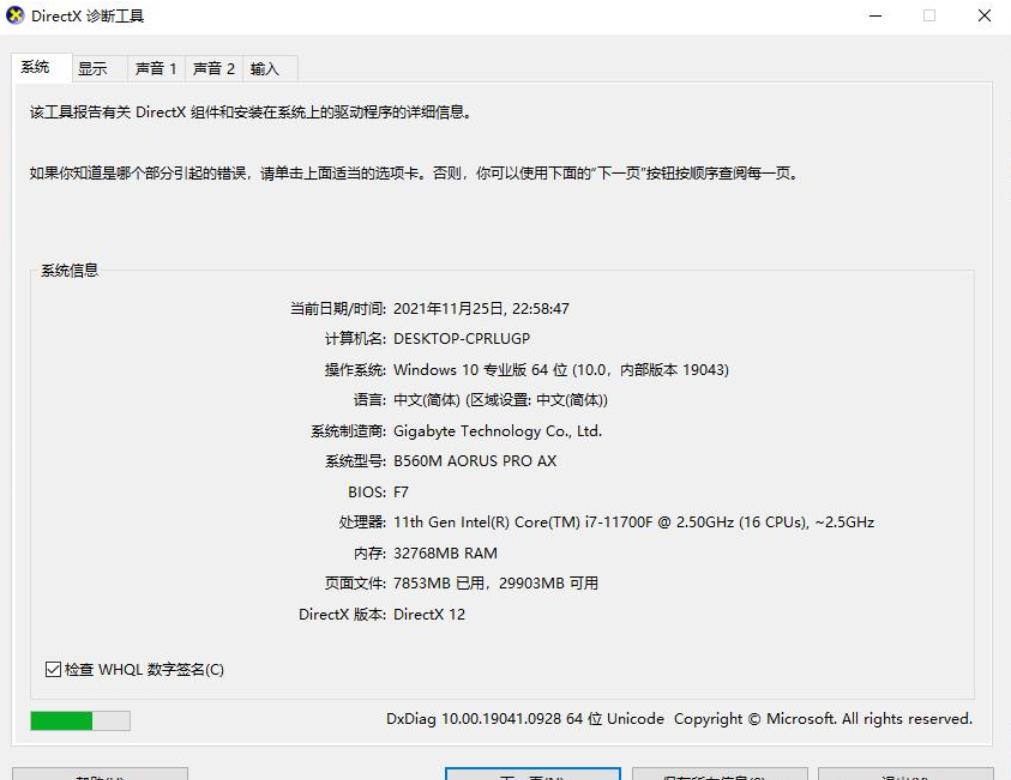Click the DxDiag 10.00.19041.0928 version text
The width and height of the screenshot is (1011, 780).
pyautogui.click(x=679, y=719)
